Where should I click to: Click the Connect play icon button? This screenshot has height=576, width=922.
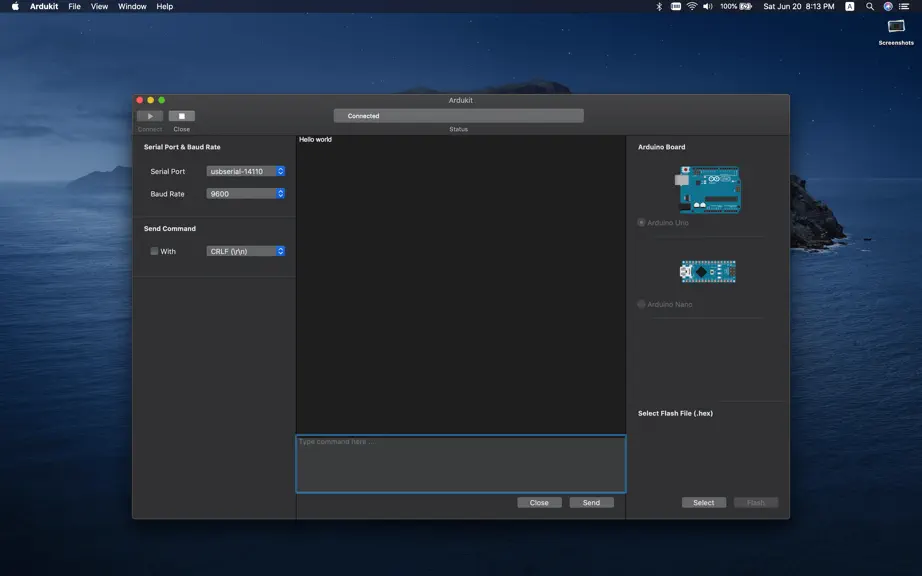pyautogui.click(x=150, y=116)
